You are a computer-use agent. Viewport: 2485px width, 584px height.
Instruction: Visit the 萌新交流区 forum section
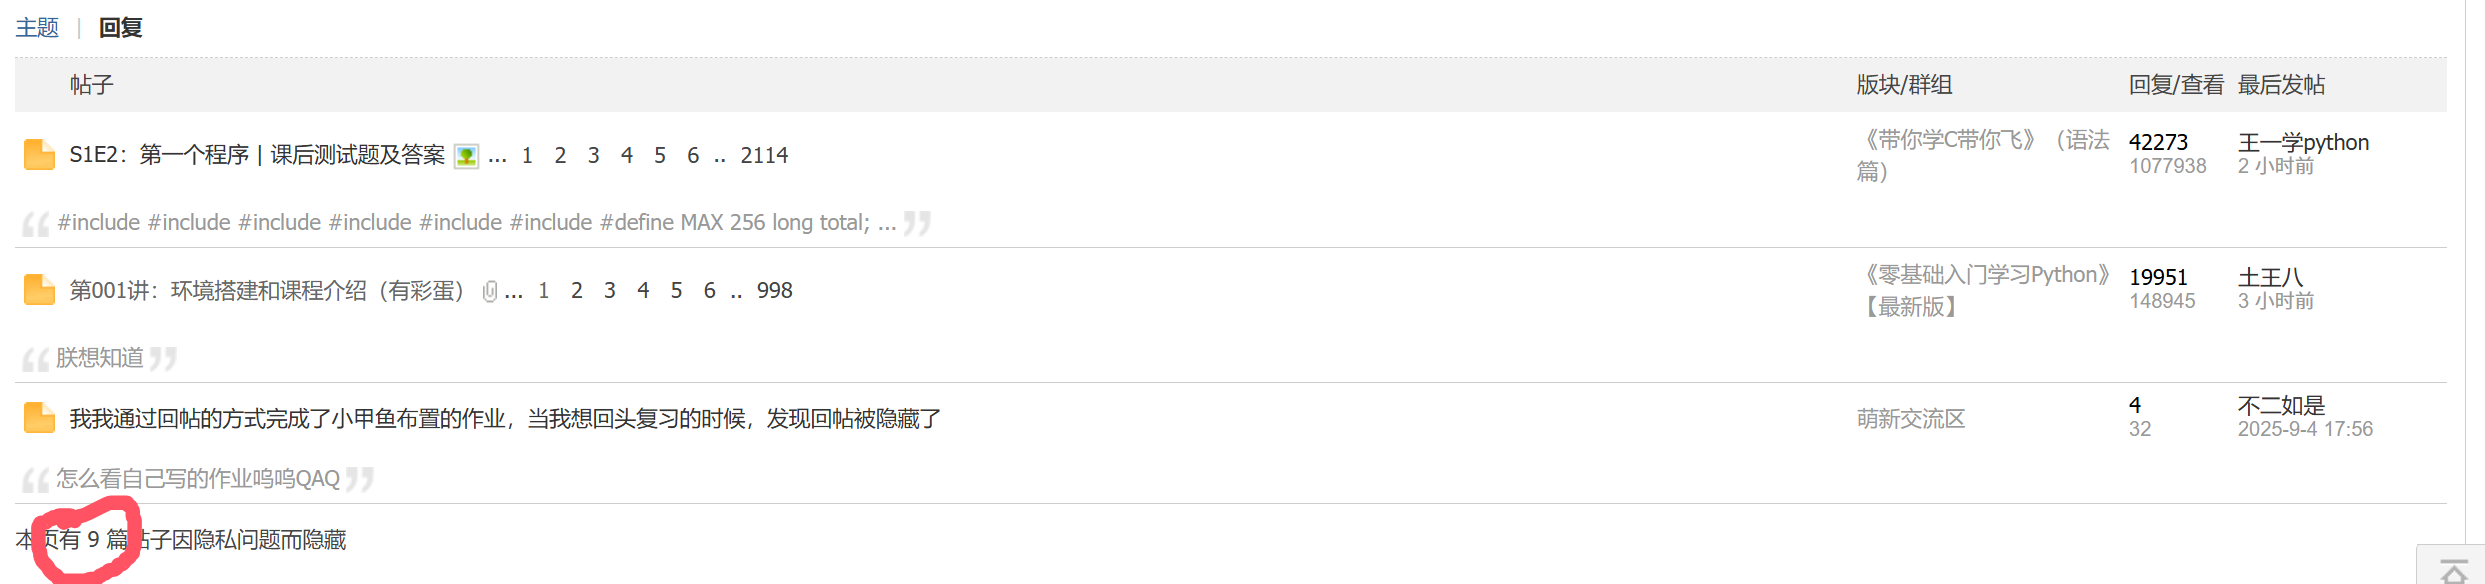1911,419
